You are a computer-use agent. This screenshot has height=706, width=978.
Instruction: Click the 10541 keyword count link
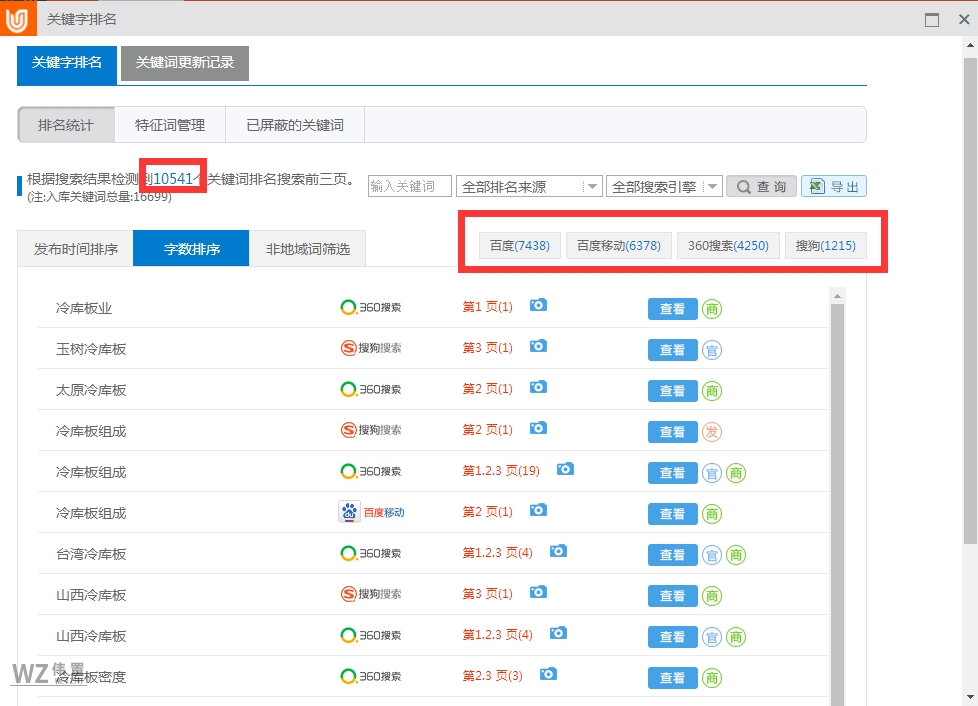[x=171, y=178]
